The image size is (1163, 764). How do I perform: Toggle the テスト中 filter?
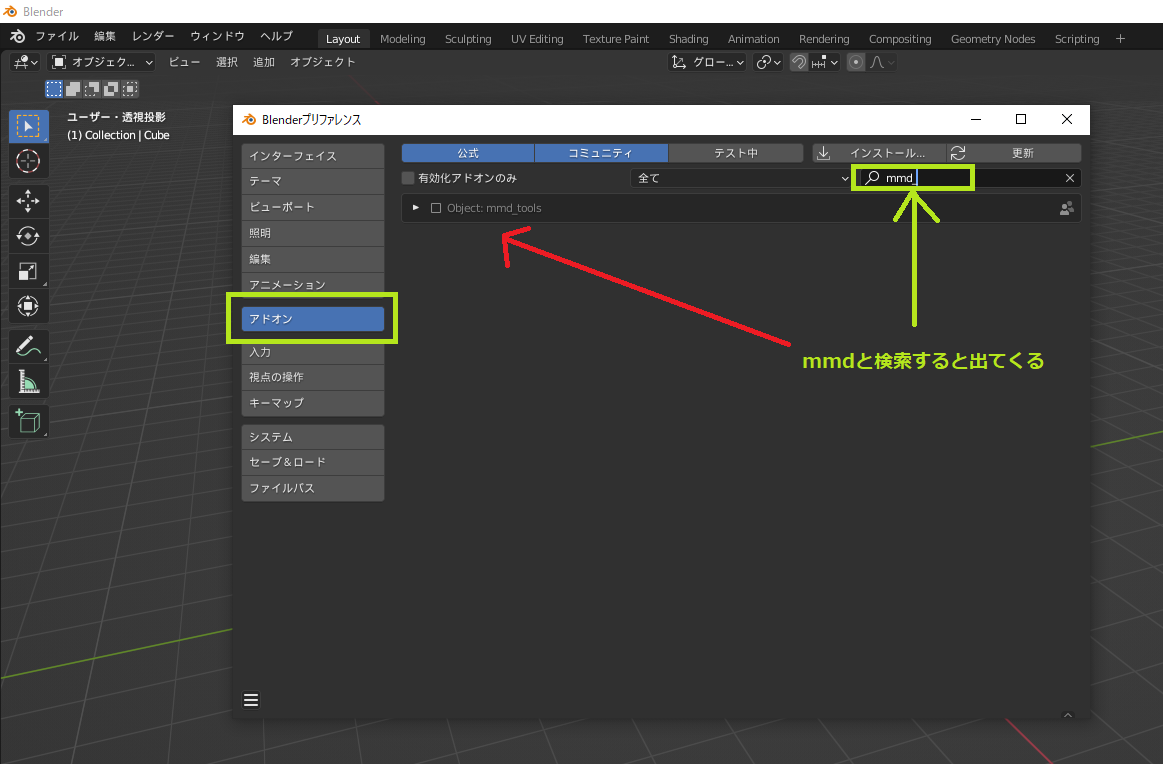(x=736, y=153)
